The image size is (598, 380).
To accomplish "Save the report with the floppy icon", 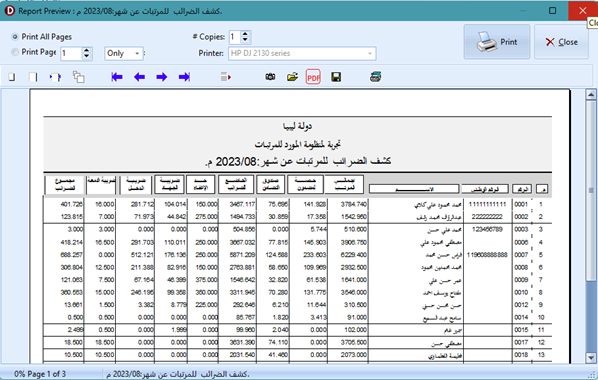I will [336, 77].
